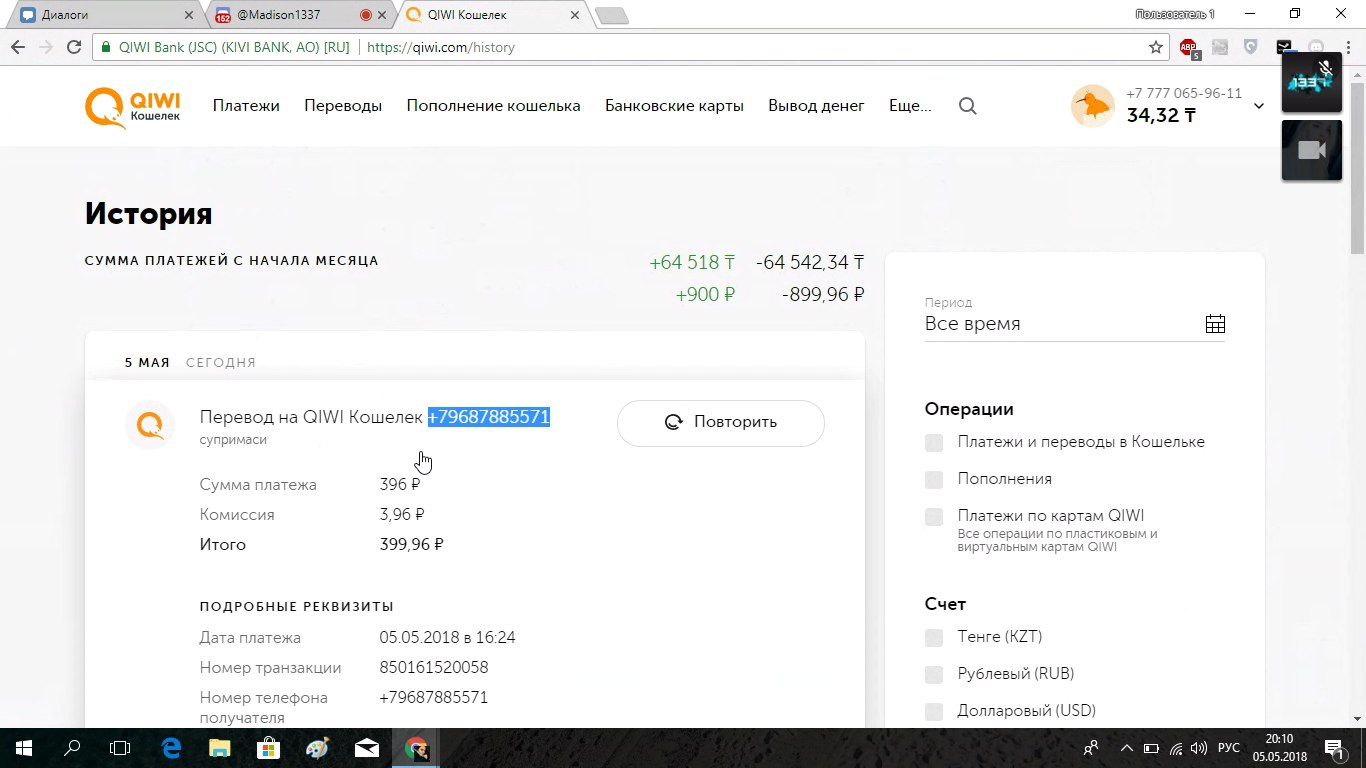Click the Chrome profile Пользователь 1 button

click(1175, 14)
